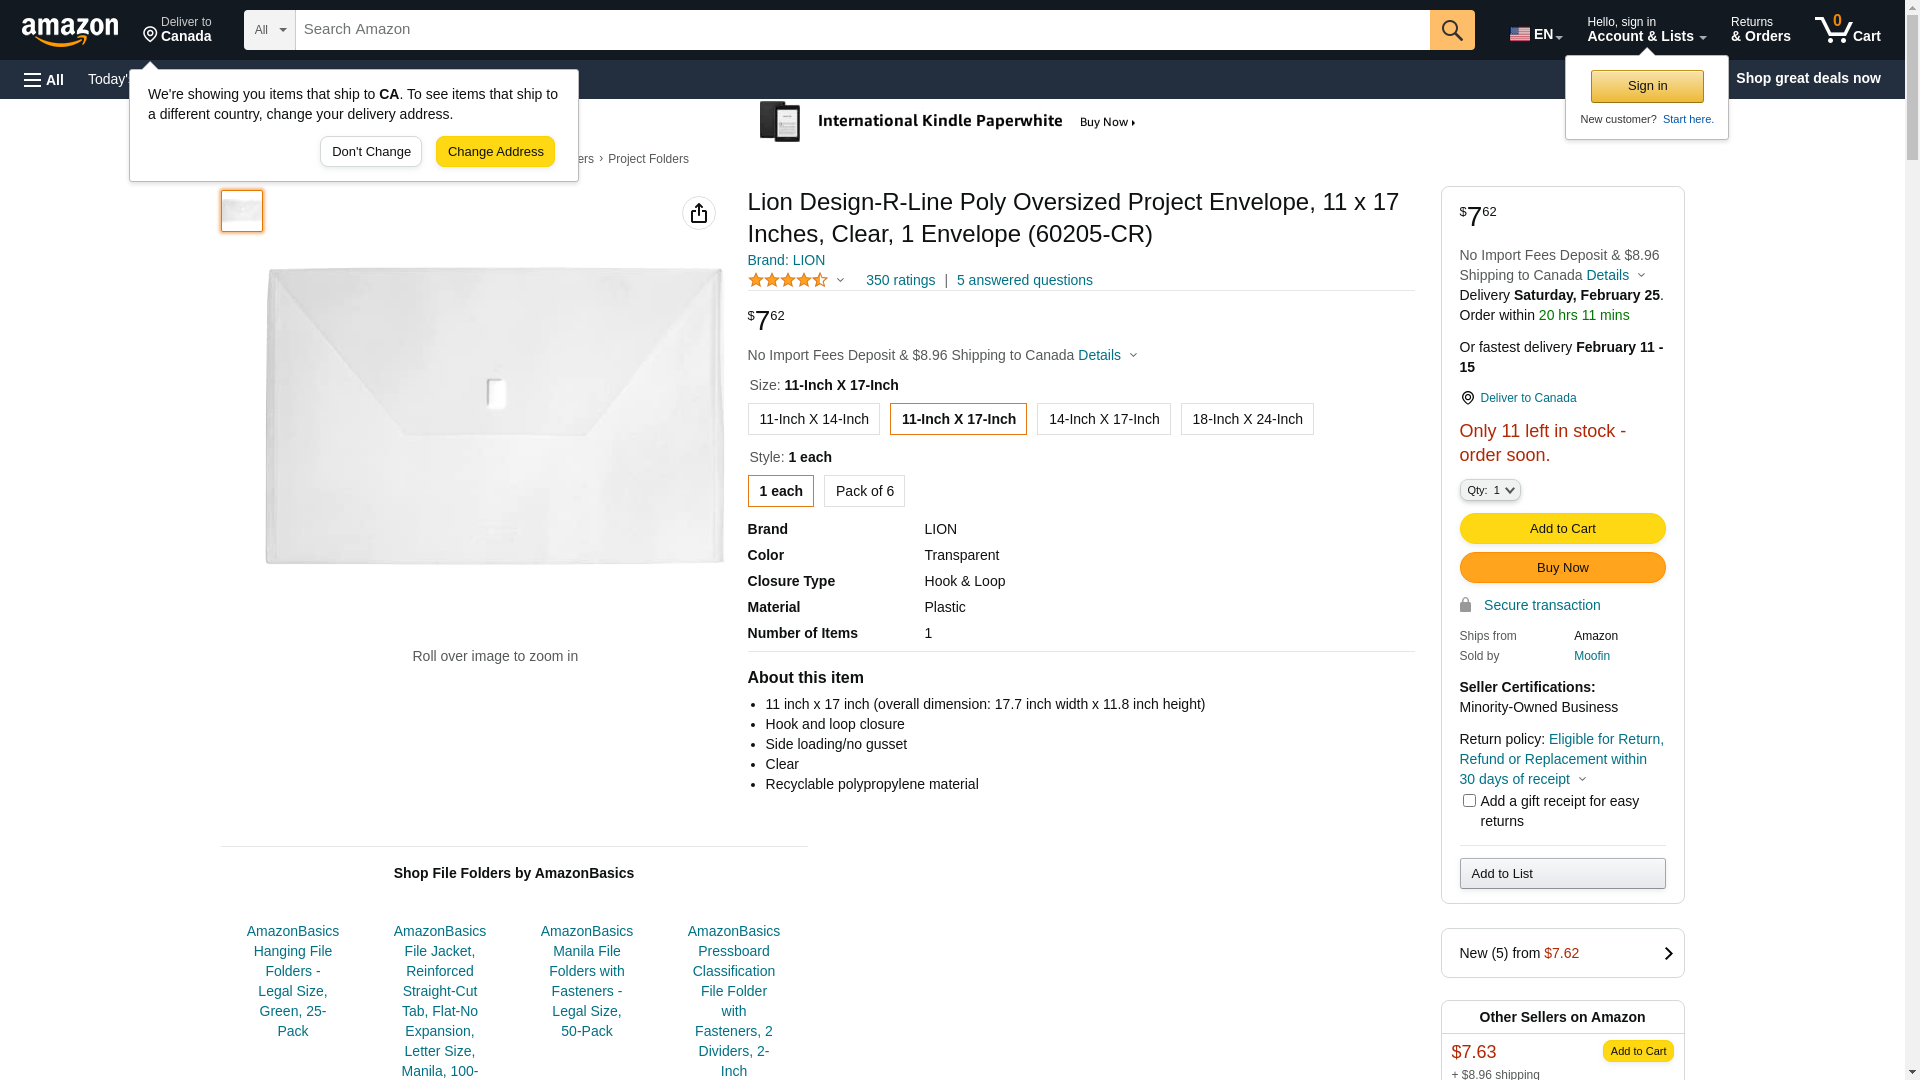Click Secure transaction link
The height and width of the screenshot is (1080, 1920).
pos(1542,605)
